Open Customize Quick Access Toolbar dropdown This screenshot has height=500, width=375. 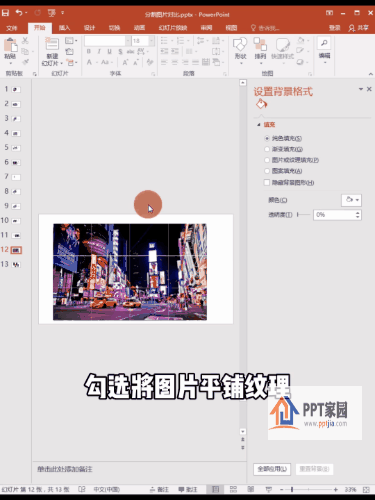tap(62, 13)
